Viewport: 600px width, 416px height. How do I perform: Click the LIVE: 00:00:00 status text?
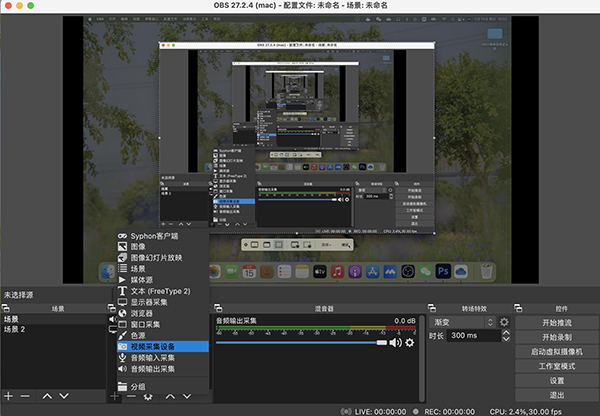(380, 411)
